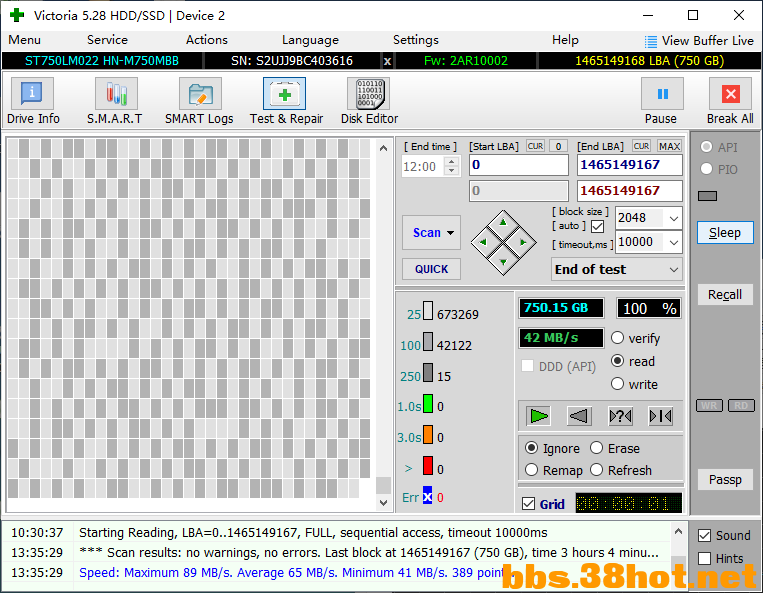Select Refresh error action

[x=597, y=470]
